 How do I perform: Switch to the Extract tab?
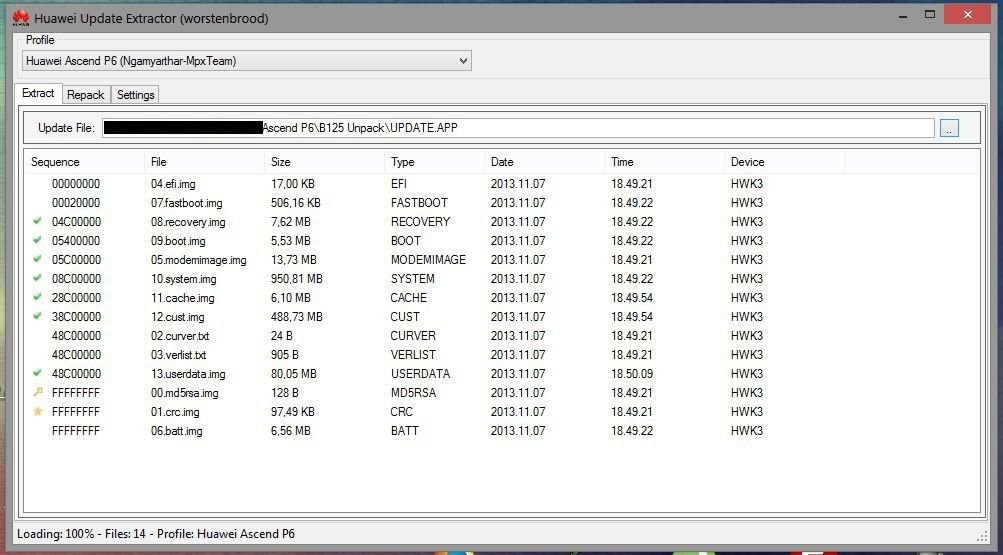[38, 93]
